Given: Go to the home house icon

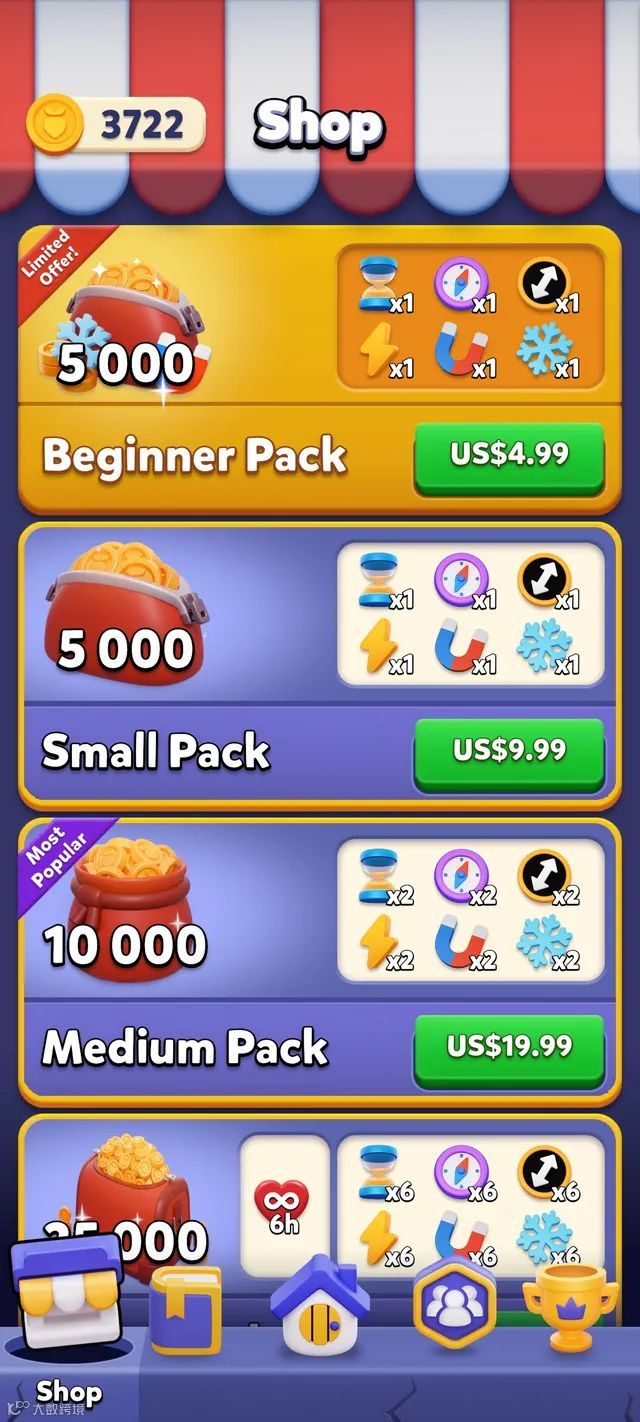Looking at the screenshot, I should pos(319,1303).
